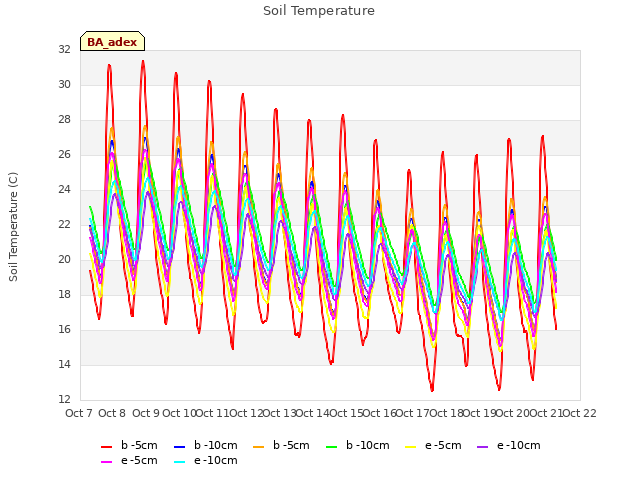The image size is (640, 480).
Task: Toggle 'e -10cm' label next to cyan swatch
Action: point(216,460)
